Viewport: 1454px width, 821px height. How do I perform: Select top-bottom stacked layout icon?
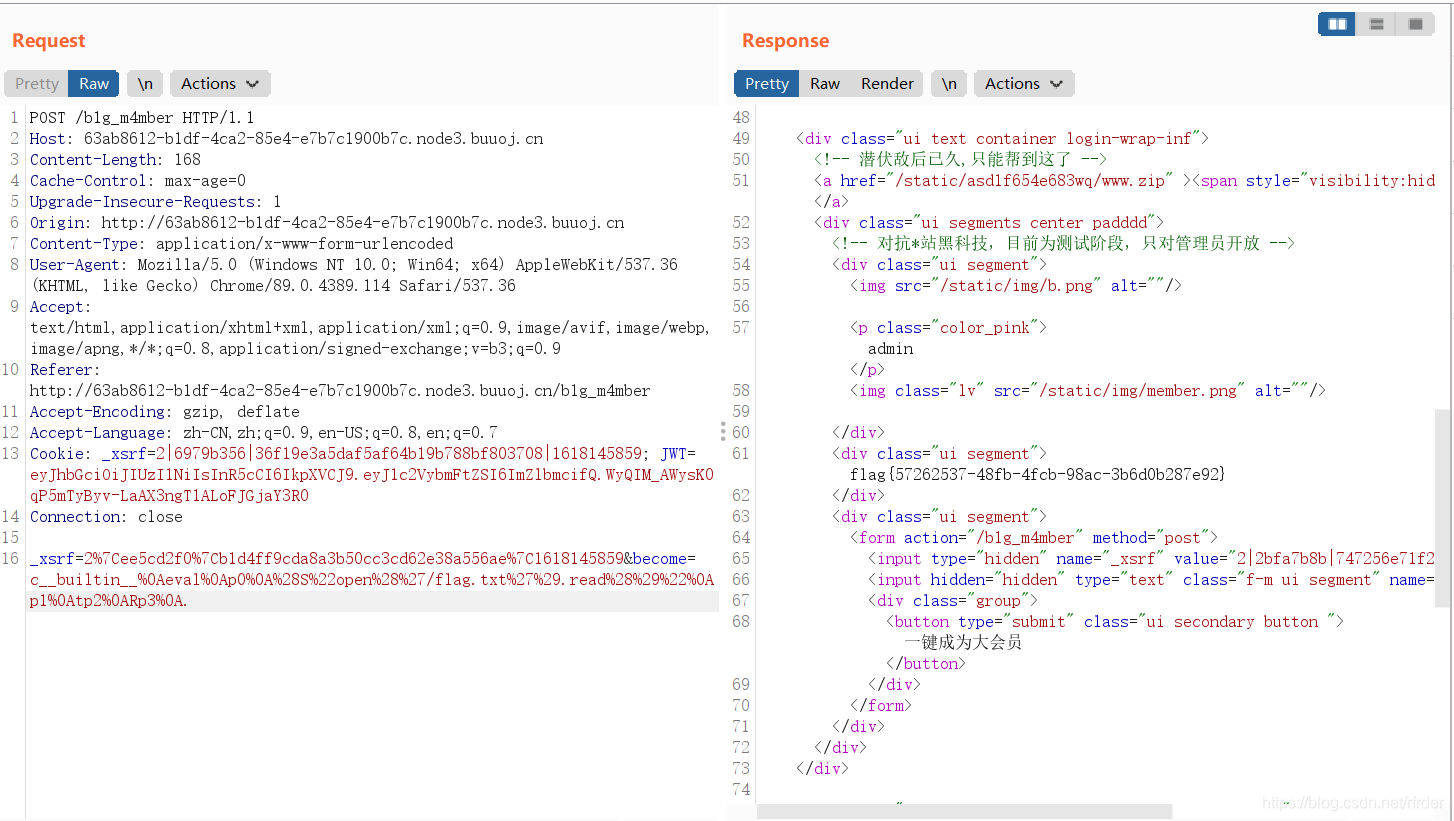[1376, 24]
